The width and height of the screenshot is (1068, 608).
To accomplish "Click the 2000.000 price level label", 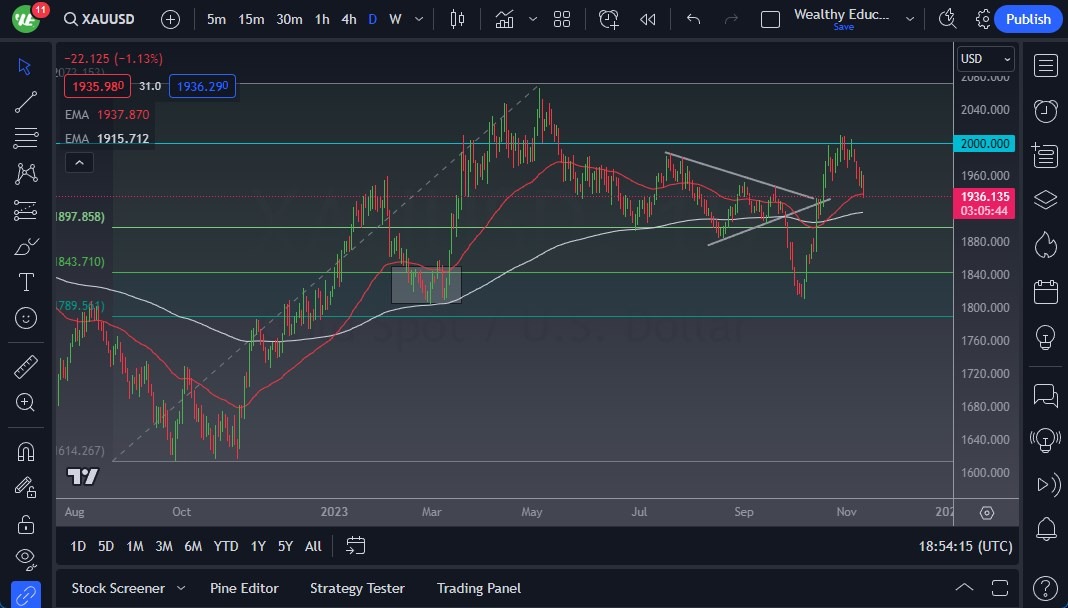I will (985, 144).
